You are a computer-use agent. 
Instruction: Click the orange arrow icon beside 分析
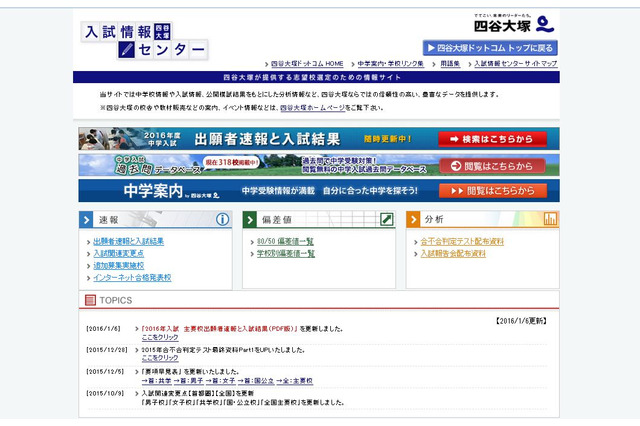[413, 220]
